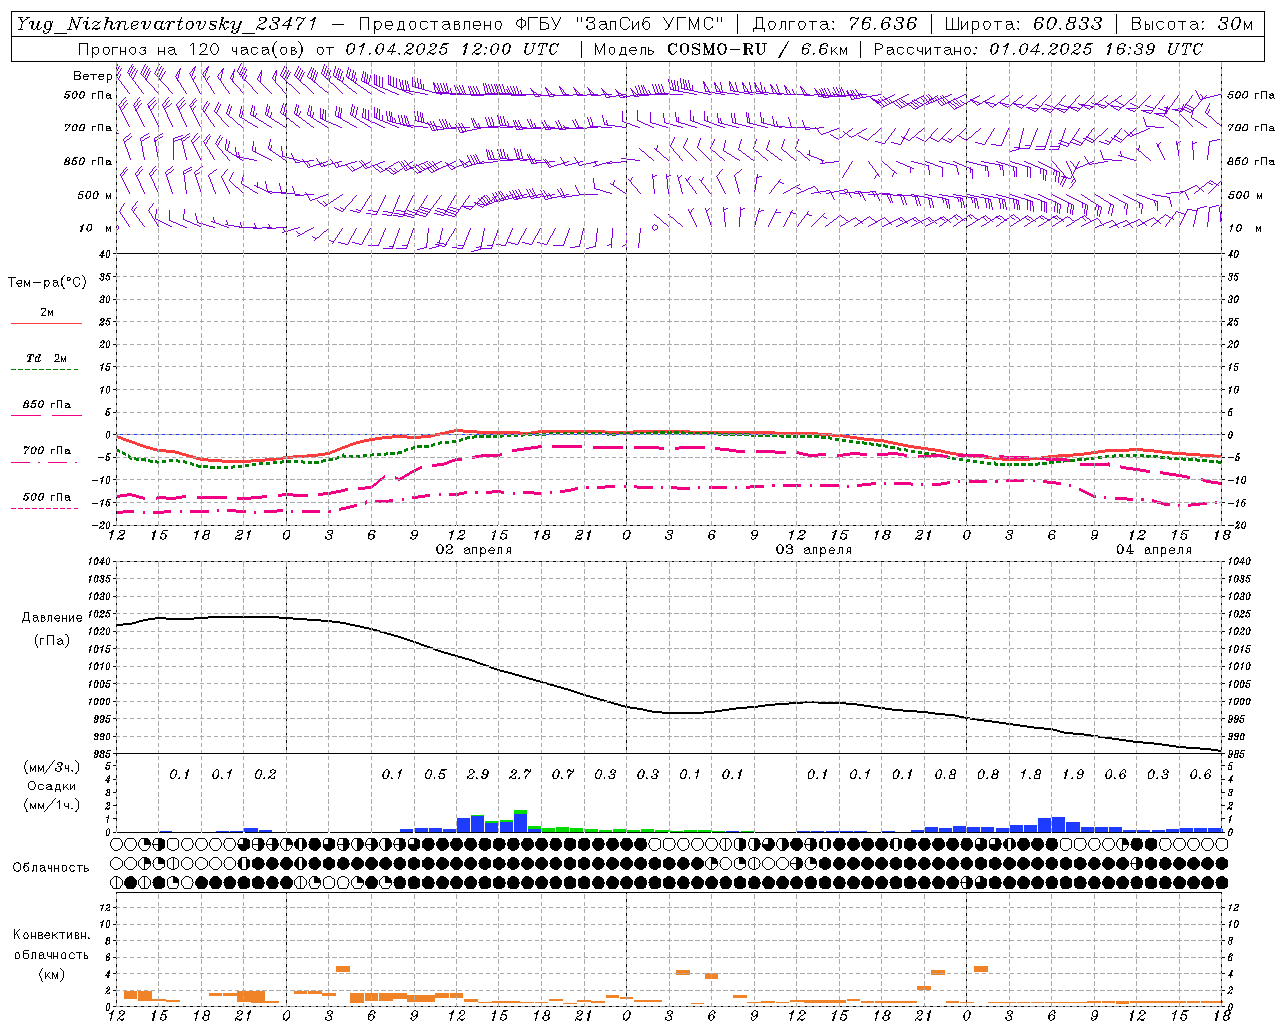Screen dimensions: 1280x1024
Task: Select the model label 'COSMO-RU / 6.6км'
Action: click(757, 49)
